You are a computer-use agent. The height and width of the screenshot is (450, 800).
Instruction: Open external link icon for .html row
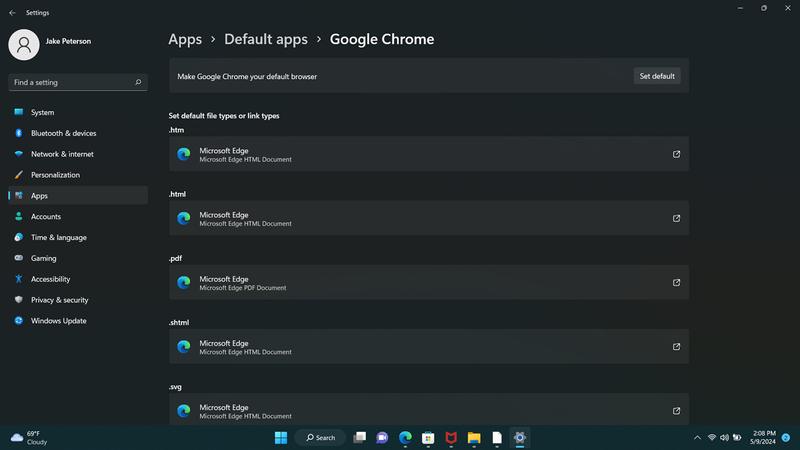676,218
